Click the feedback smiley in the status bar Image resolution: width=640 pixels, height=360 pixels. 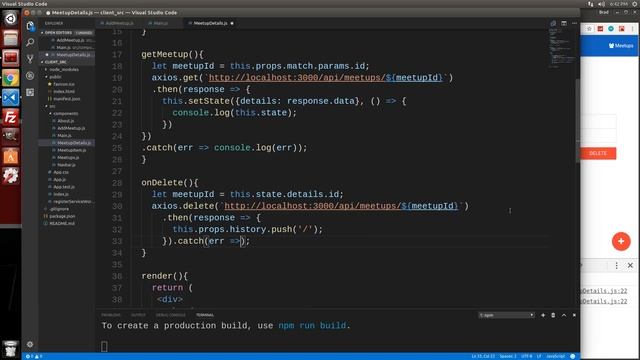tap(573, 356)
